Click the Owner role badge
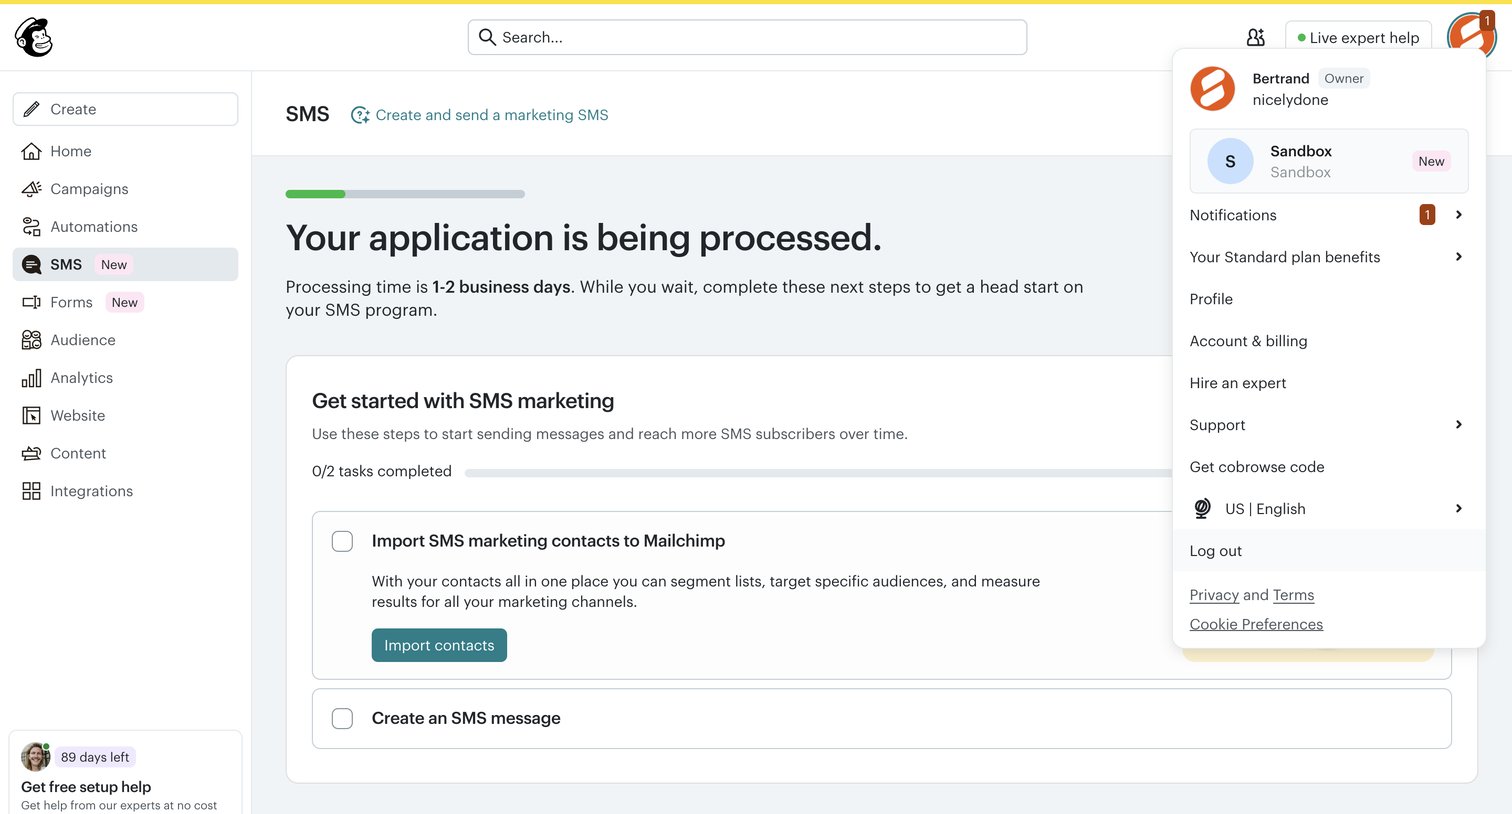The width and height of the screenshot is (1512, 814). coord(1344,78)
